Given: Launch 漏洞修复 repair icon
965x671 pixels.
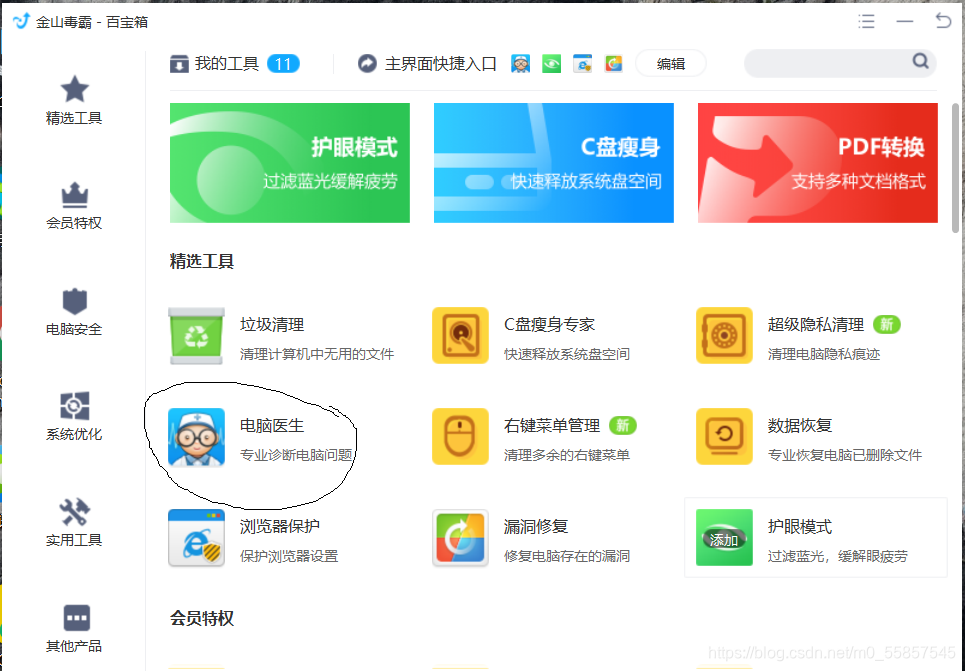Looking at the screenshot, I should [x=460, y=537].
